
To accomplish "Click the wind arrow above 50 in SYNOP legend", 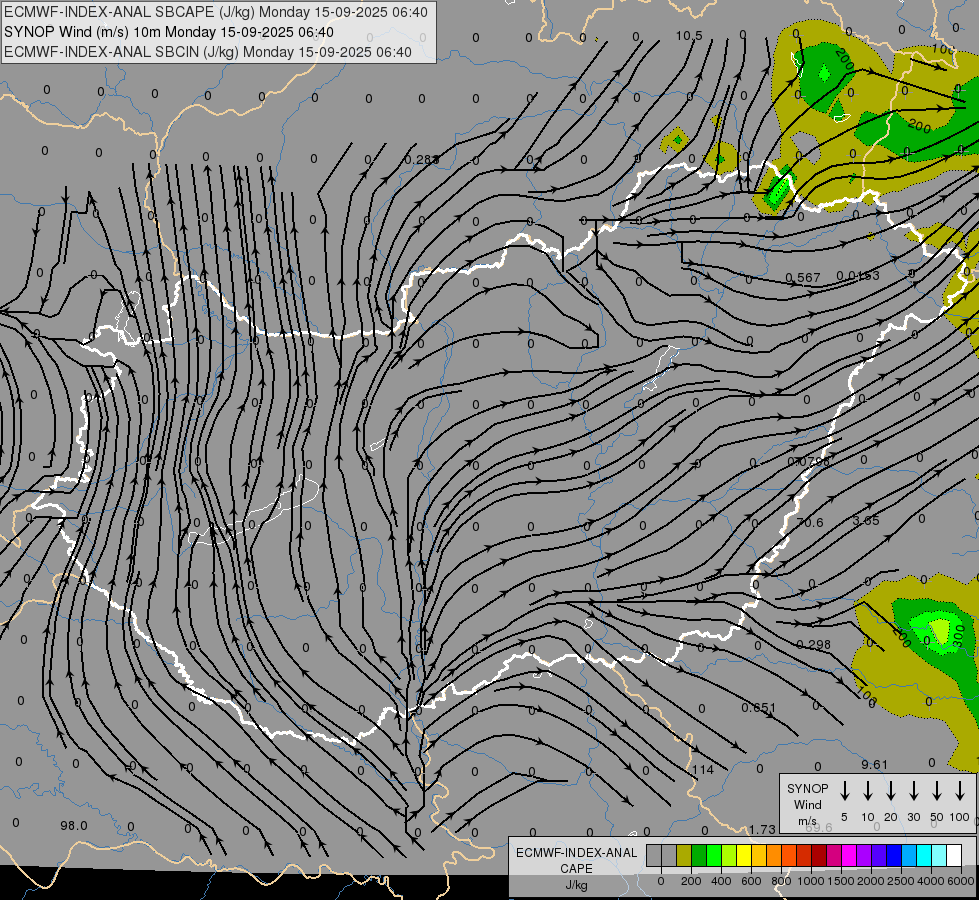I will pos(937,791).
